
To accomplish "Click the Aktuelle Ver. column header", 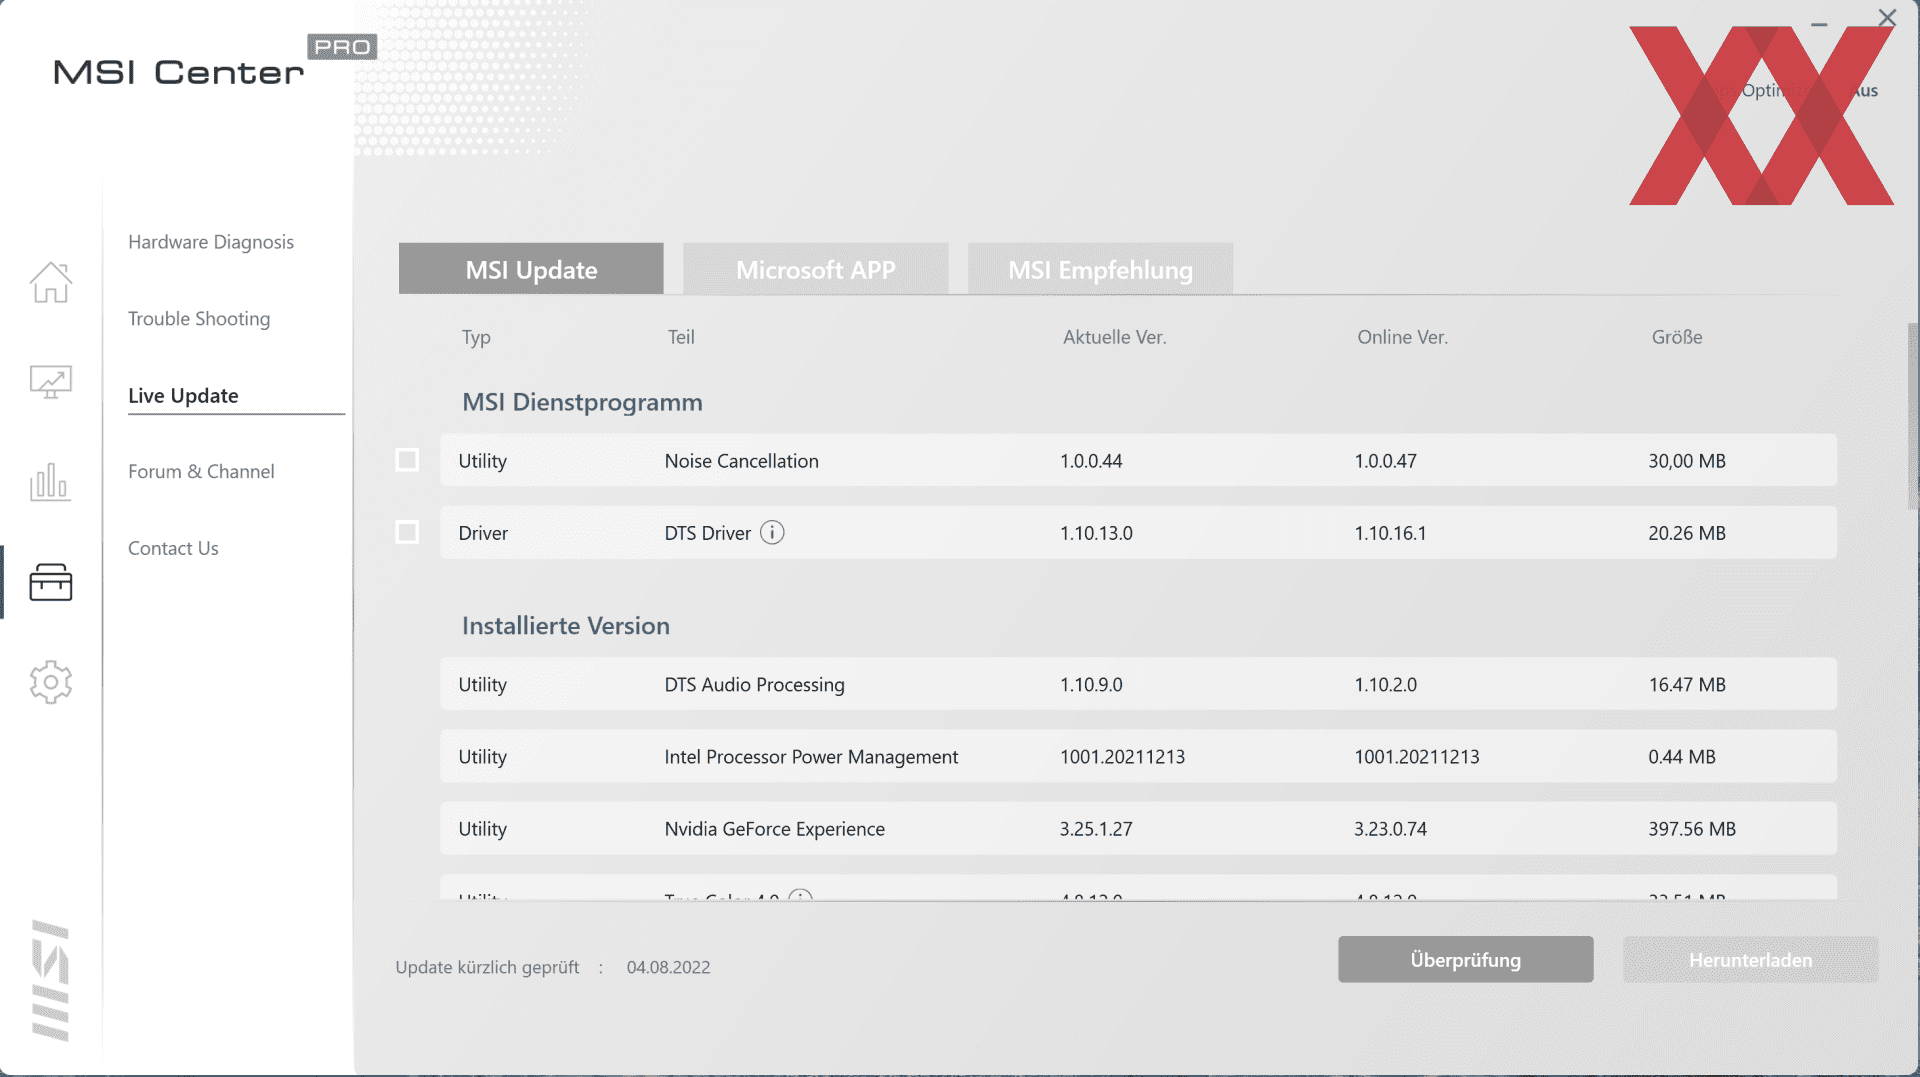I will click(x=1114, y=337).
